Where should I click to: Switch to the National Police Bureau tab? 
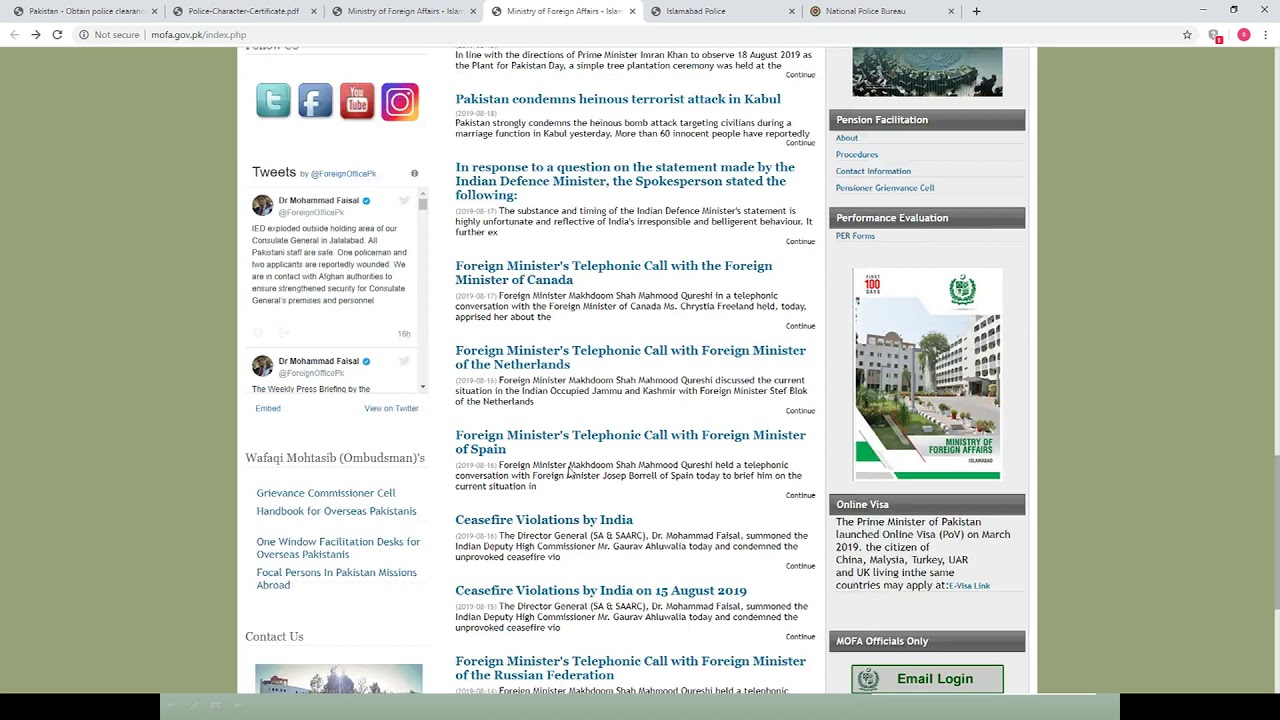pyautogui.click(x=880, y=11)
